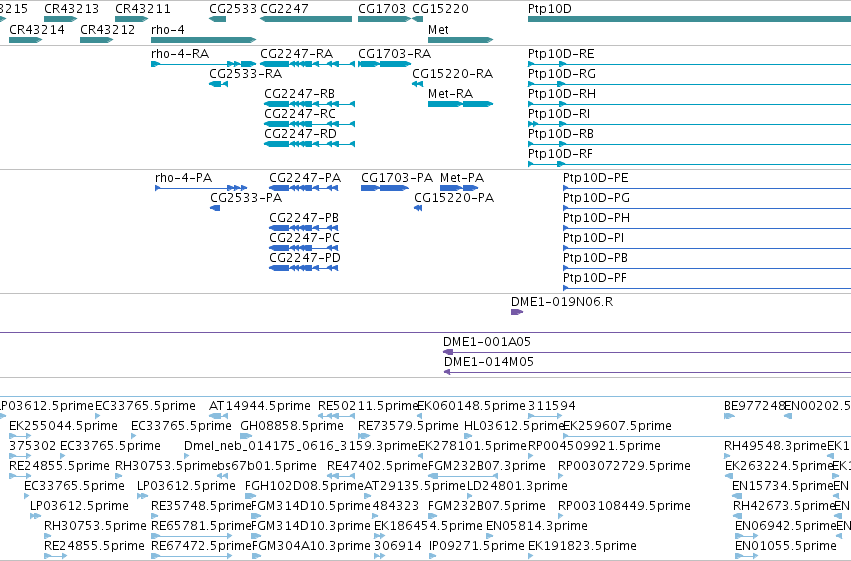The image size is (851, 561).
Task: Select the CR43211 gene feature
Action: [131, 19]
